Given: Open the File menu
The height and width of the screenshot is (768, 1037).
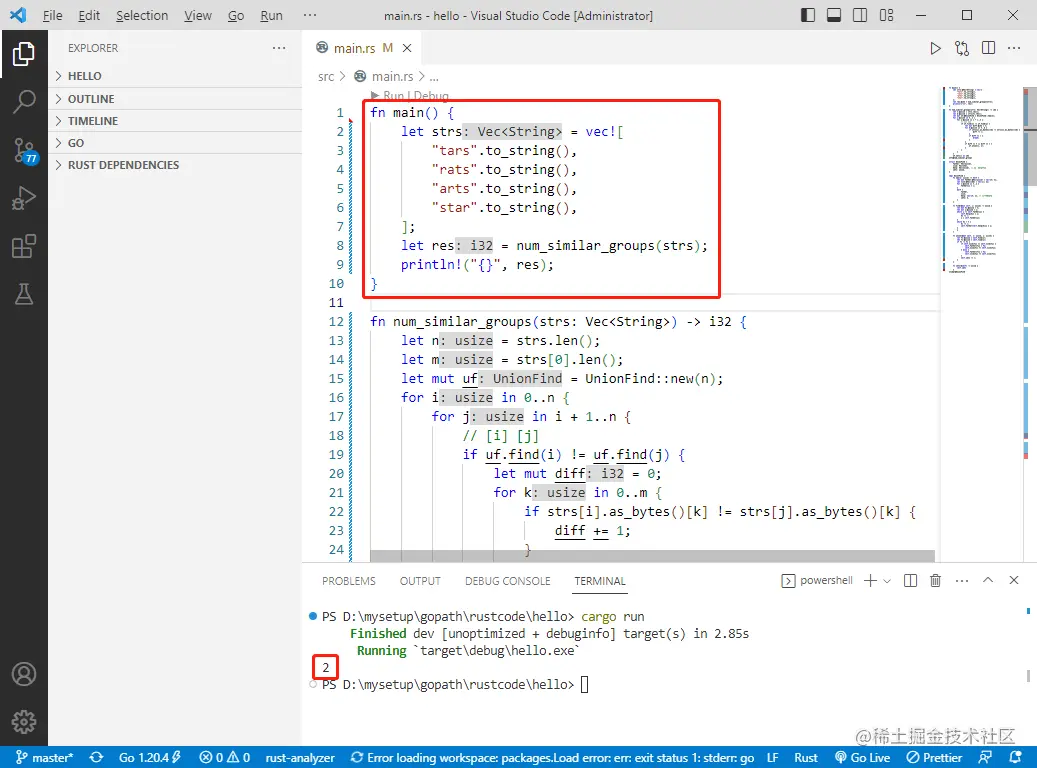Looking at the screenshot, I should pos(52,15).
